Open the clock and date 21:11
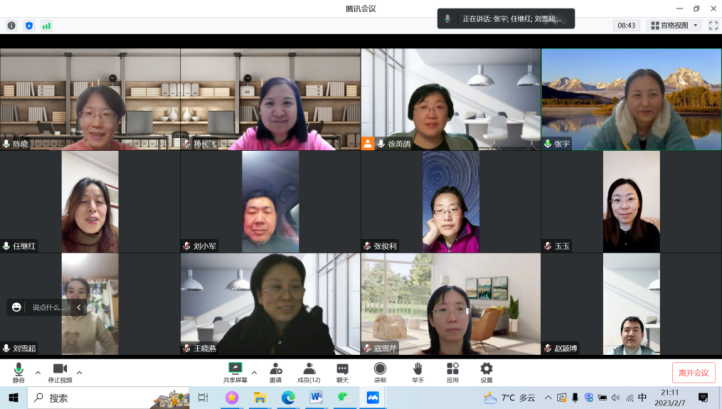722x409 pixels. (x=670, y=397)
